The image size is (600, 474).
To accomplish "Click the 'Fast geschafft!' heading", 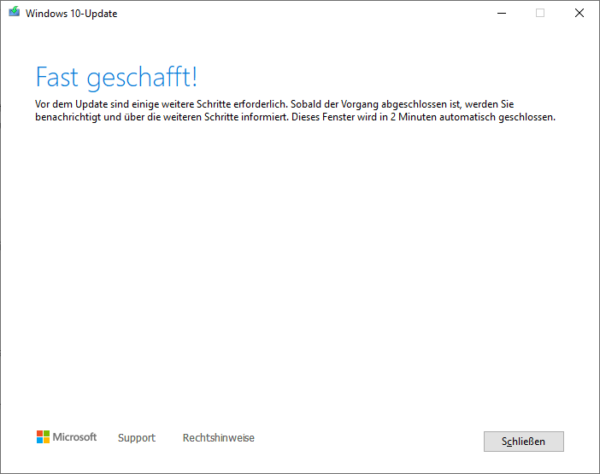I will (116, 78).
